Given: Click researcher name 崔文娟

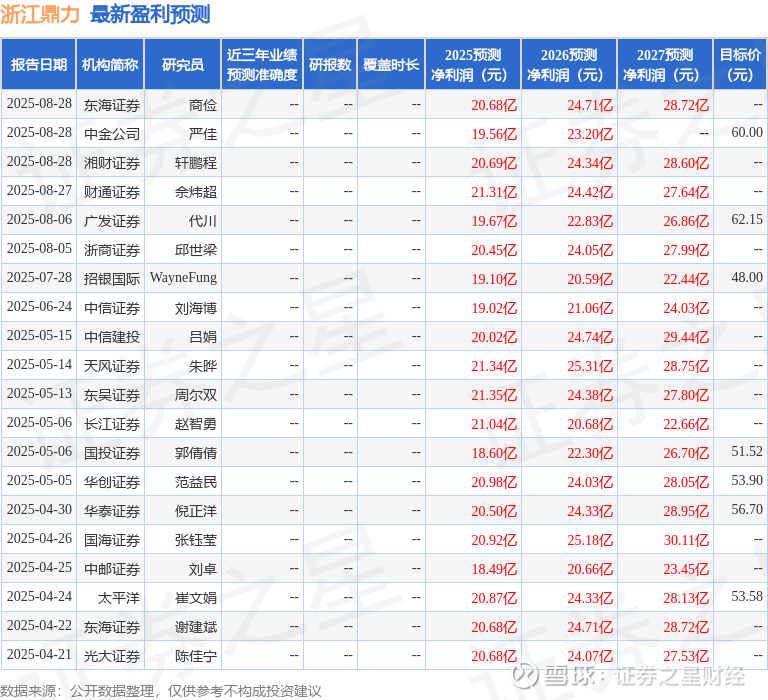Looking at the screenshot, I should click(x=195, y=598).
